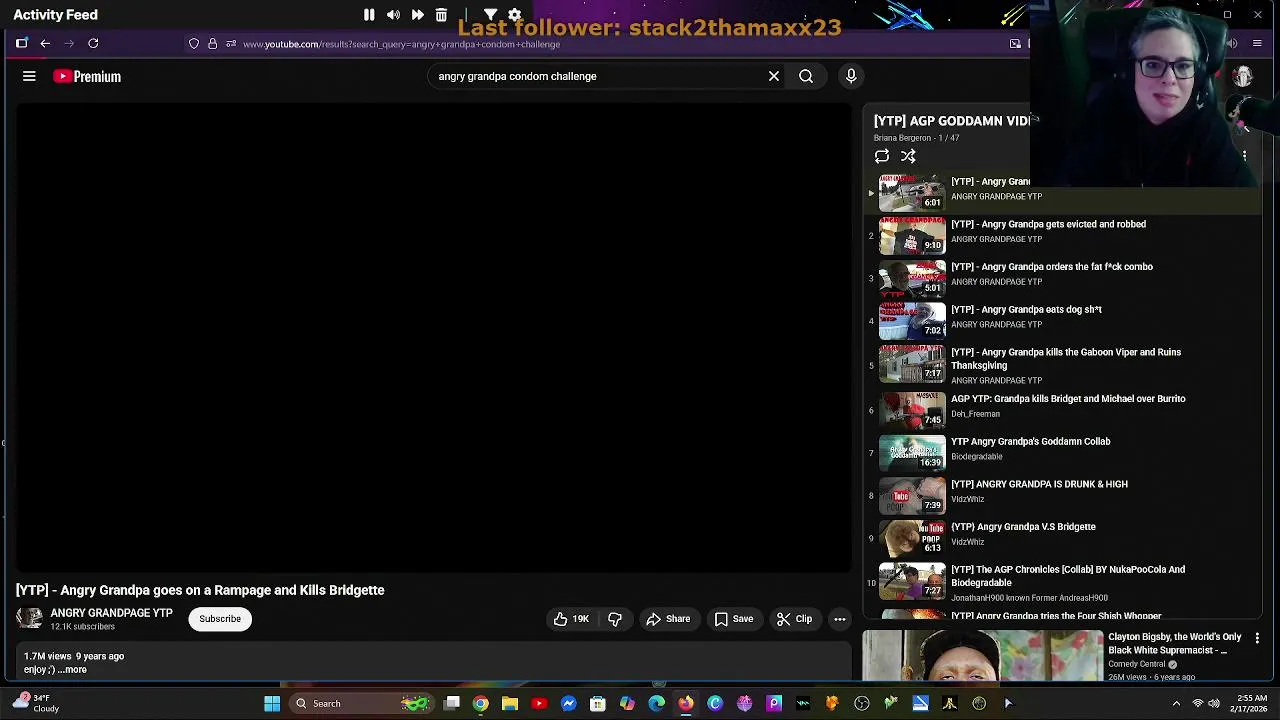Switch to Firefox in taskbar
This screenshot has height=720, width=1280.
coord(686,703)
